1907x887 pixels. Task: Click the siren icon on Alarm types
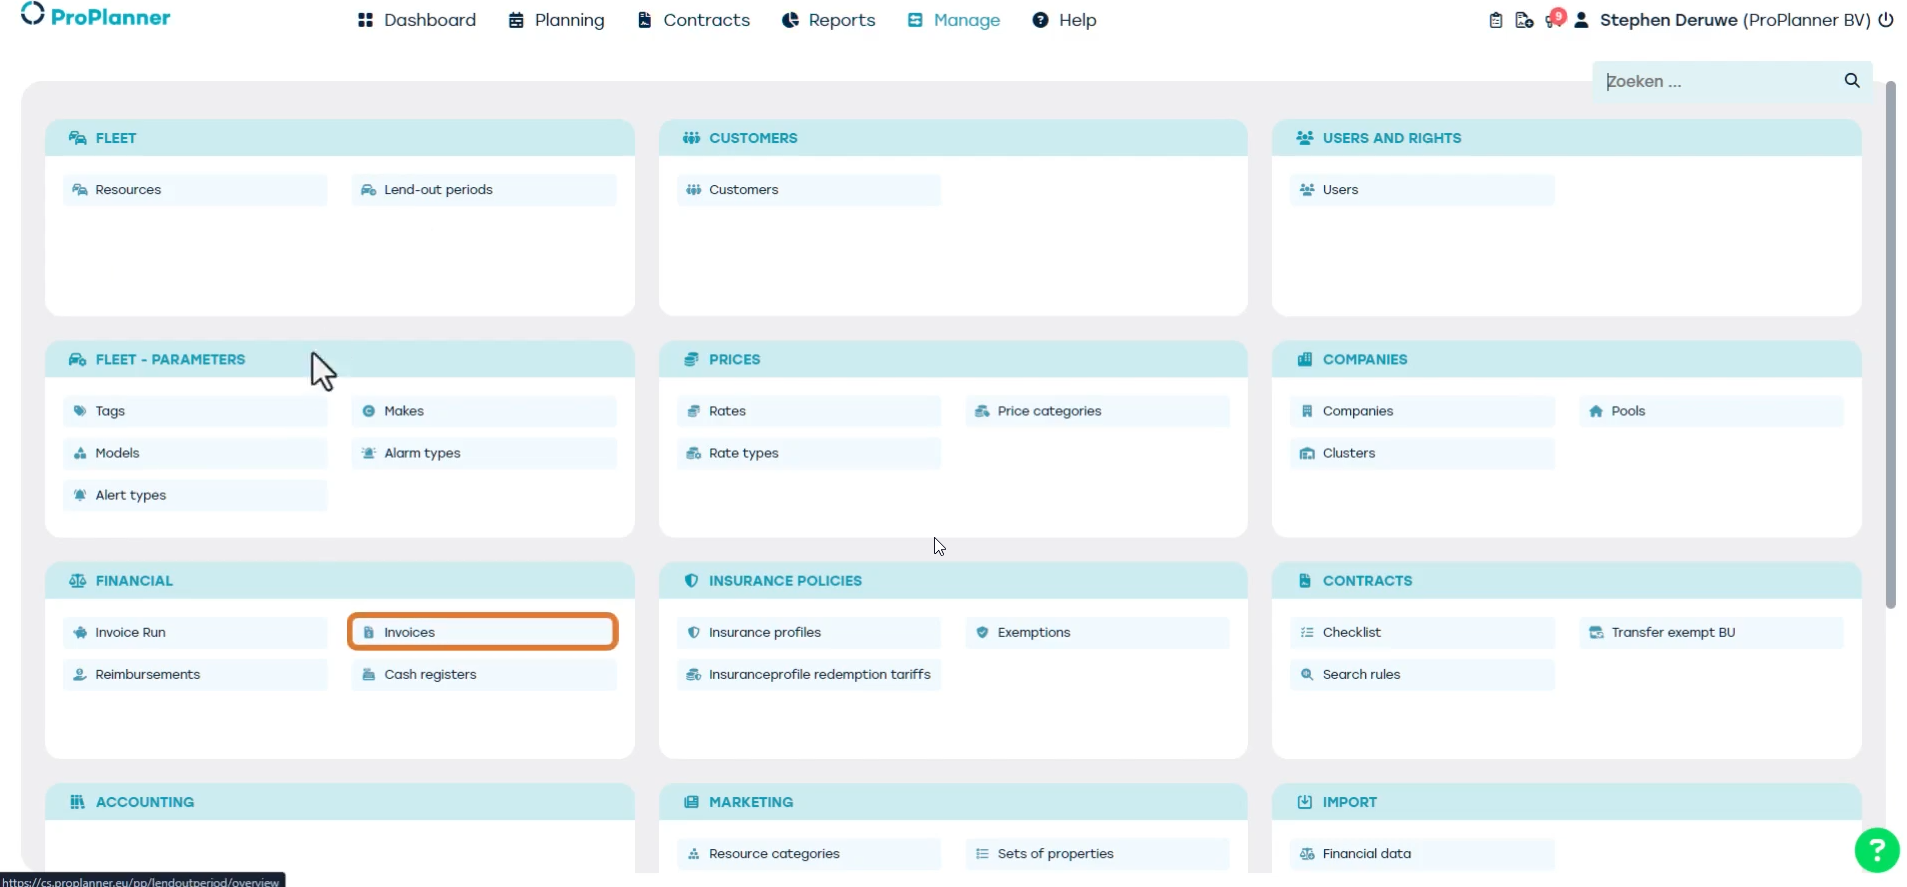click(x=368, y=453)
